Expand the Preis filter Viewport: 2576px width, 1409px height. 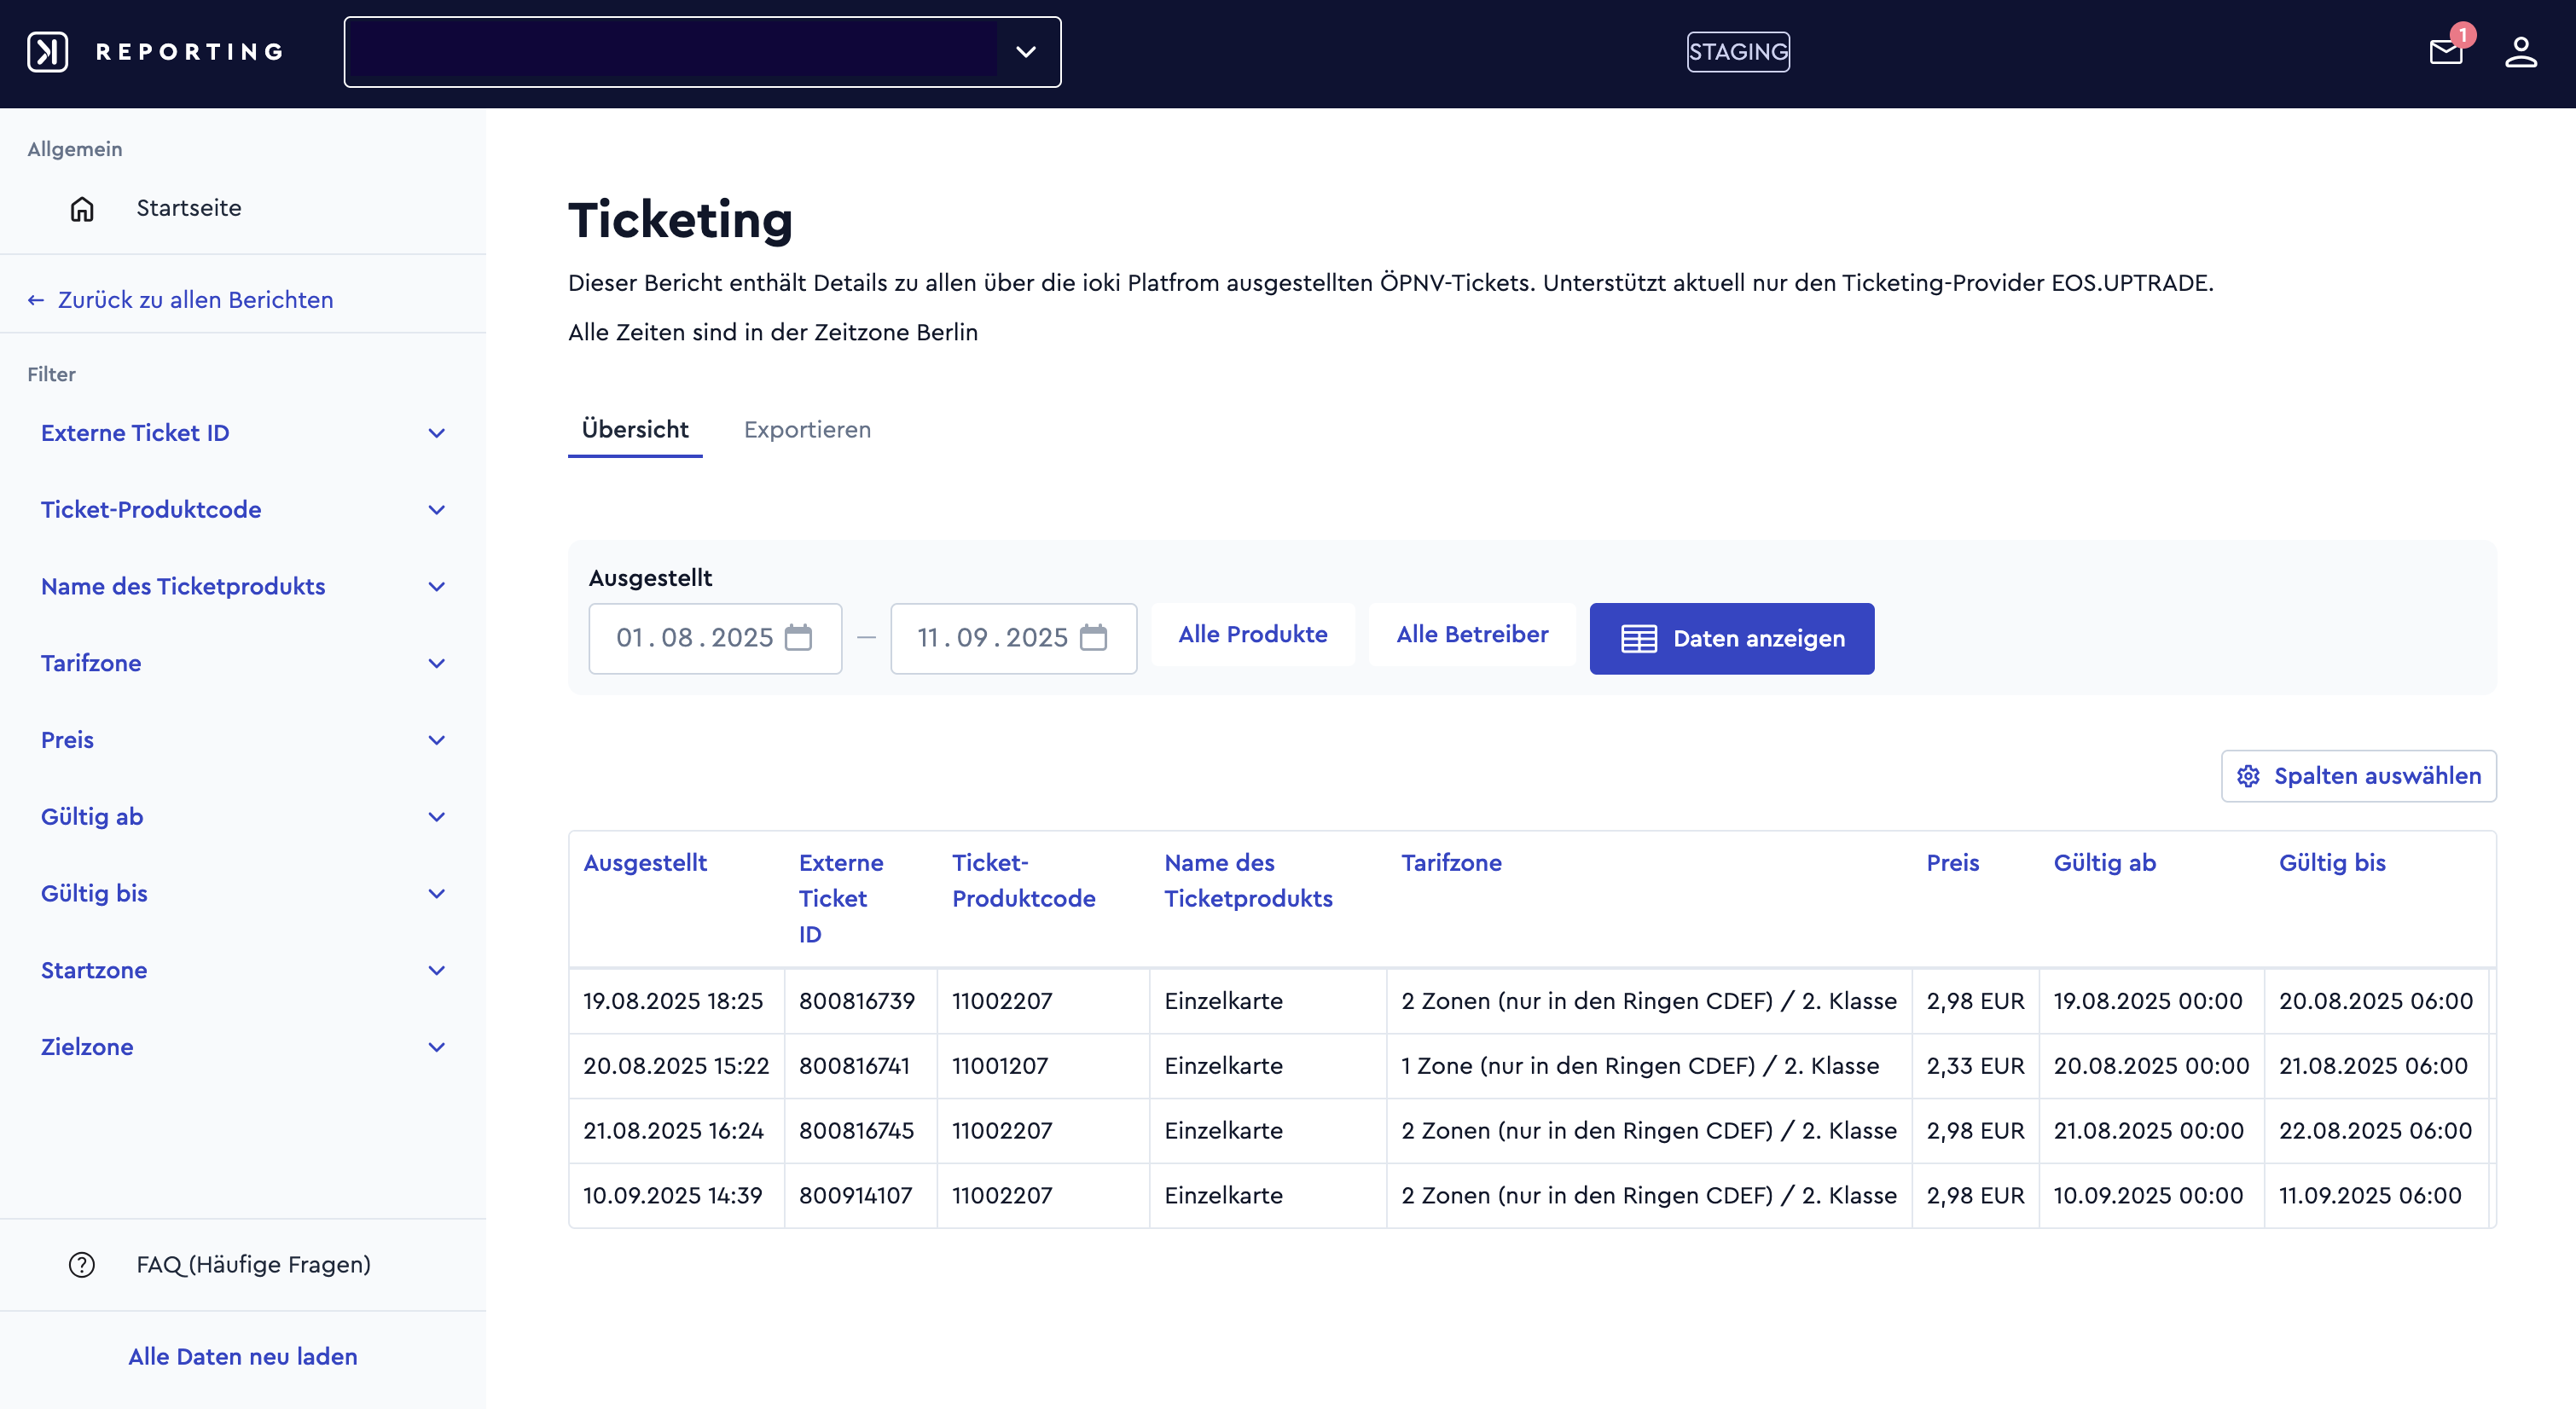coord(243,740)
